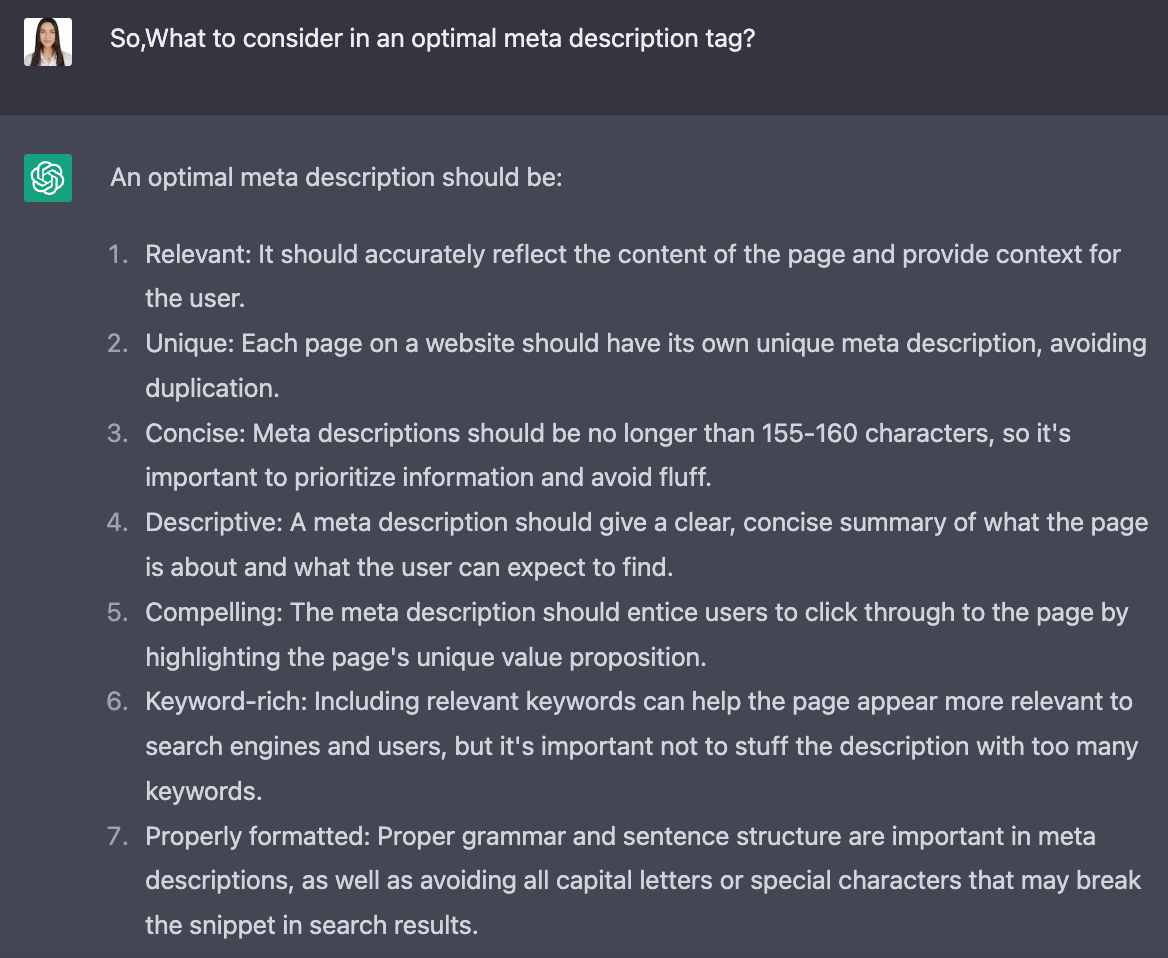Click the ChatGPT logo icon
Screen dimensions: 1168x958
tap(48, 178)
